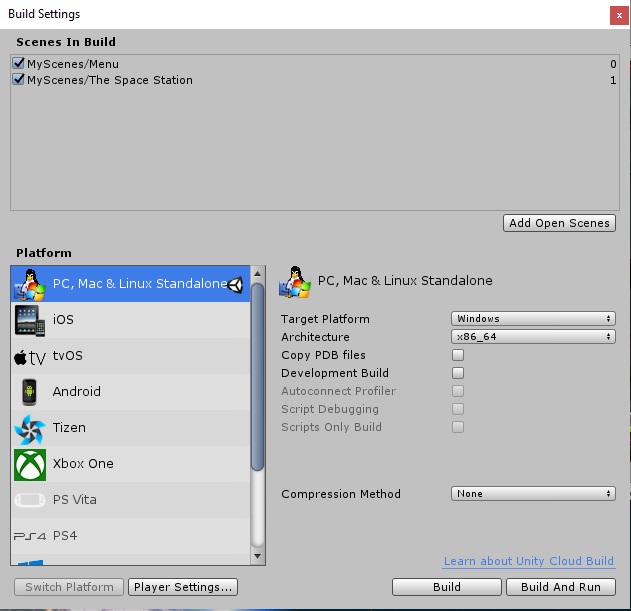Click the Switch Platform button
This screenshot has height=611, width=631.
pos(69,587)
